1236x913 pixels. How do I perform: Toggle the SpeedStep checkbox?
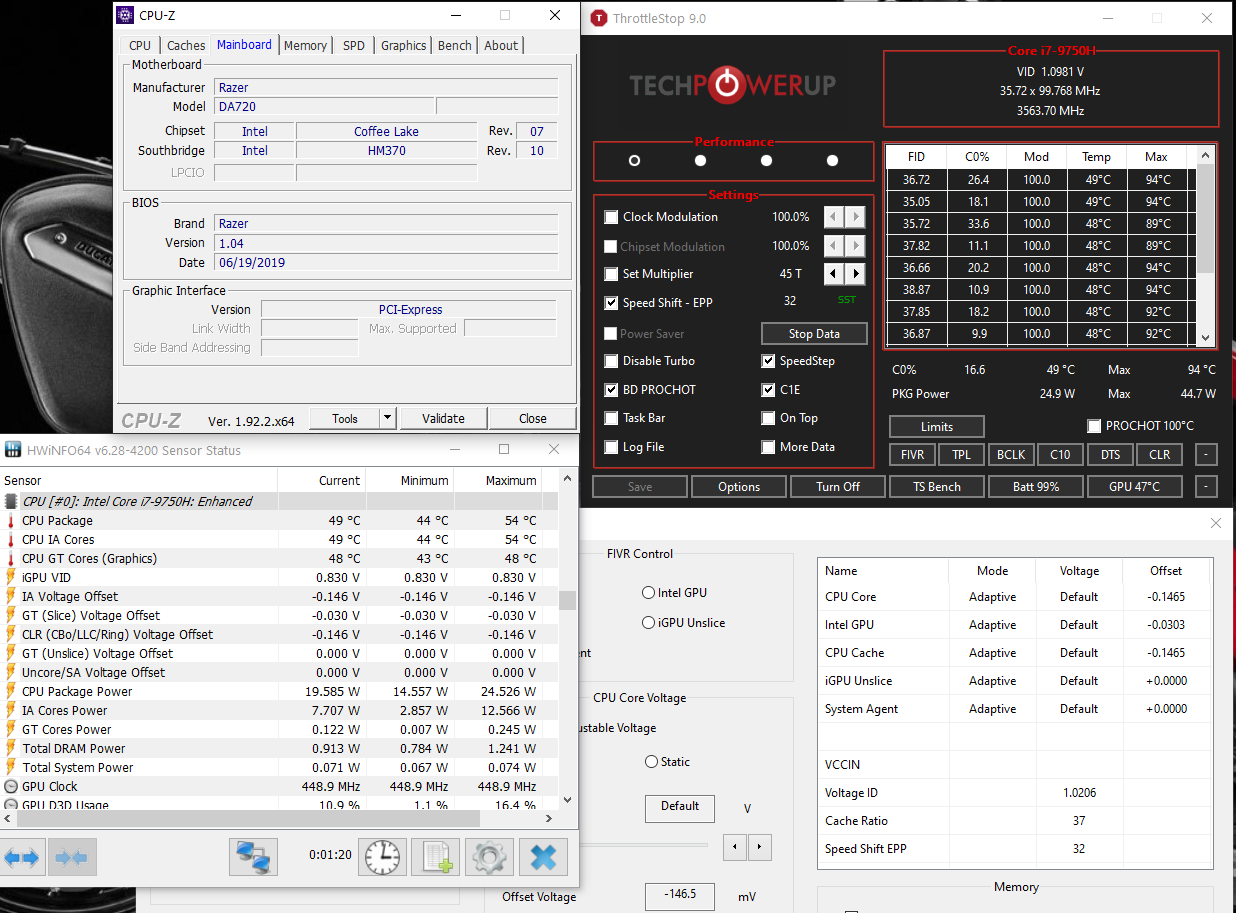pyautogui.click(x=768, y=361)
